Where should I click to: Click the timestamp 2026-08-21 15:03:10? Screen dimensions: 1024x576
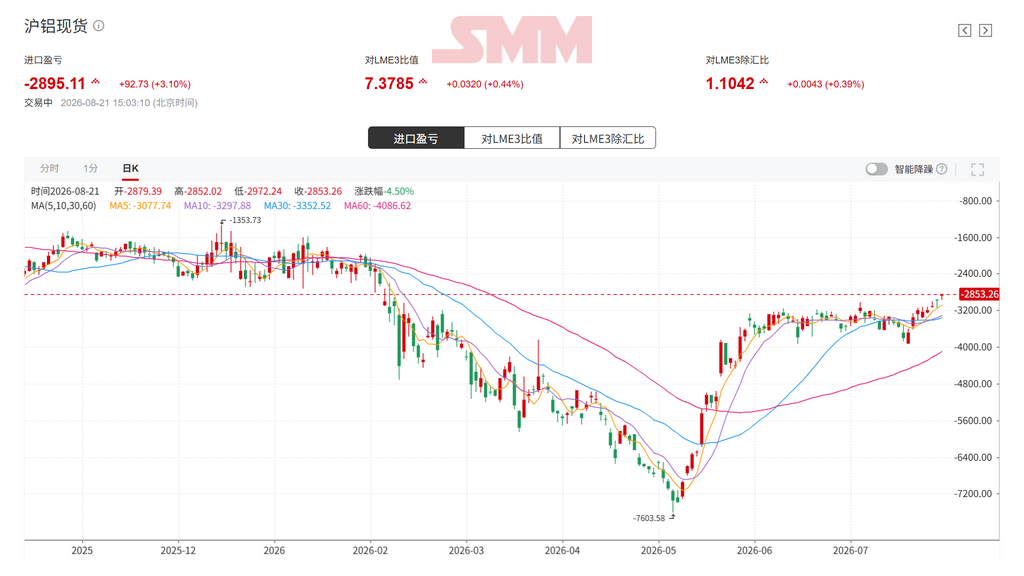105,103
